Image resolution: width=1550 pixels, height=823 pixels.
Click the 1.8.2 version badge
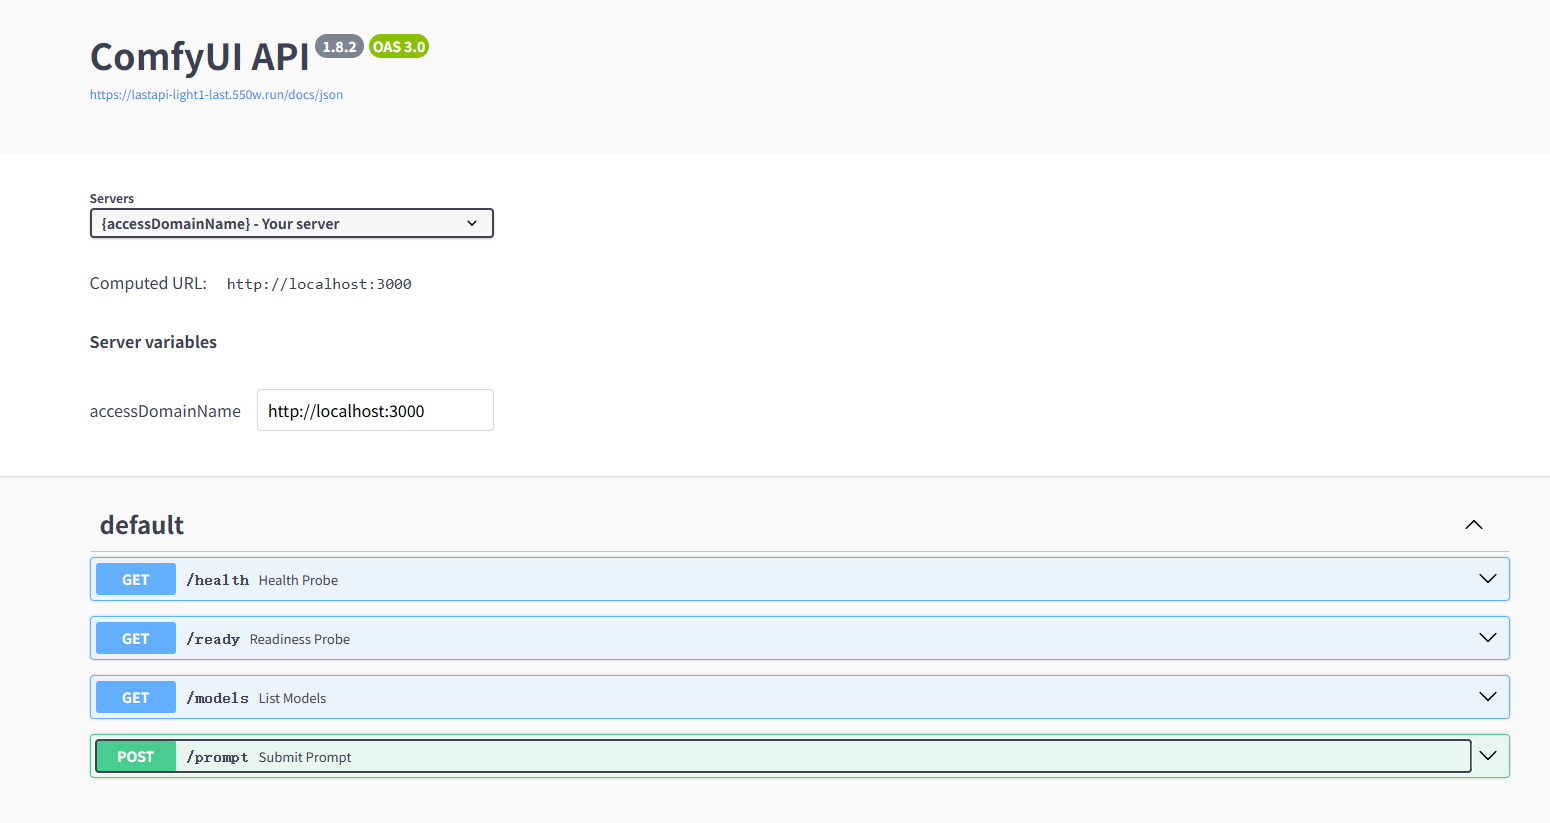[x=339, y=47]
